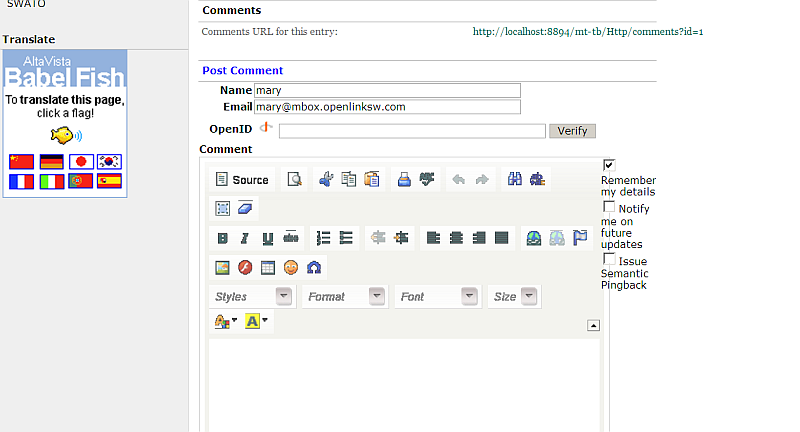This screenshot has height=432, width=800.
Task: Translate page using the French flag
Action: click(21, 181)
